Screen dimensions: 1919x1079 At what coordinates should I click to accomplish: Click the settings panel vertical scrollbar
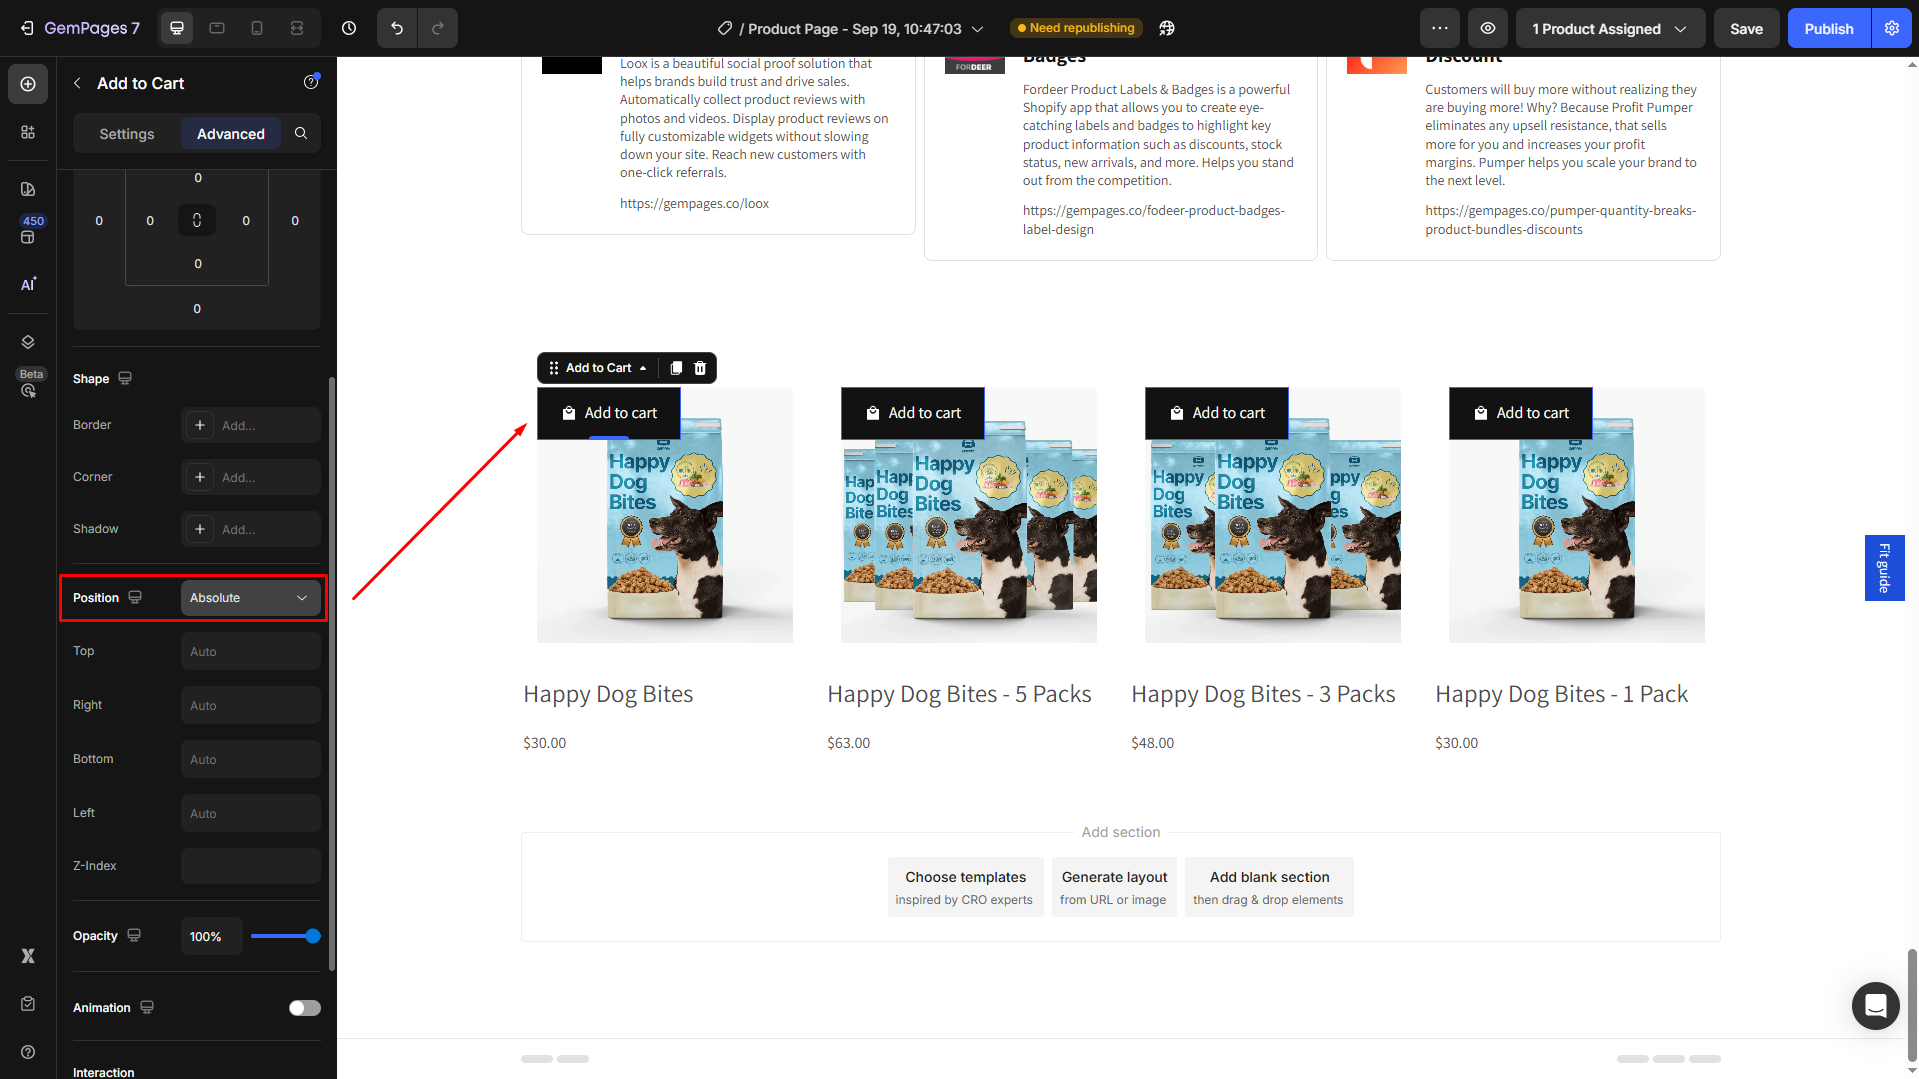coord(332,672)
